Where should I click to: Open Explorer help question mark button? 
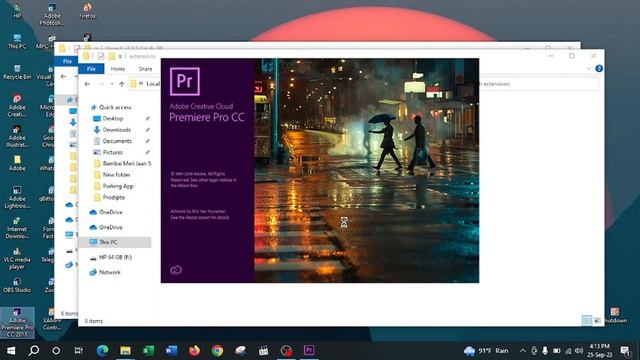point(599,69)
